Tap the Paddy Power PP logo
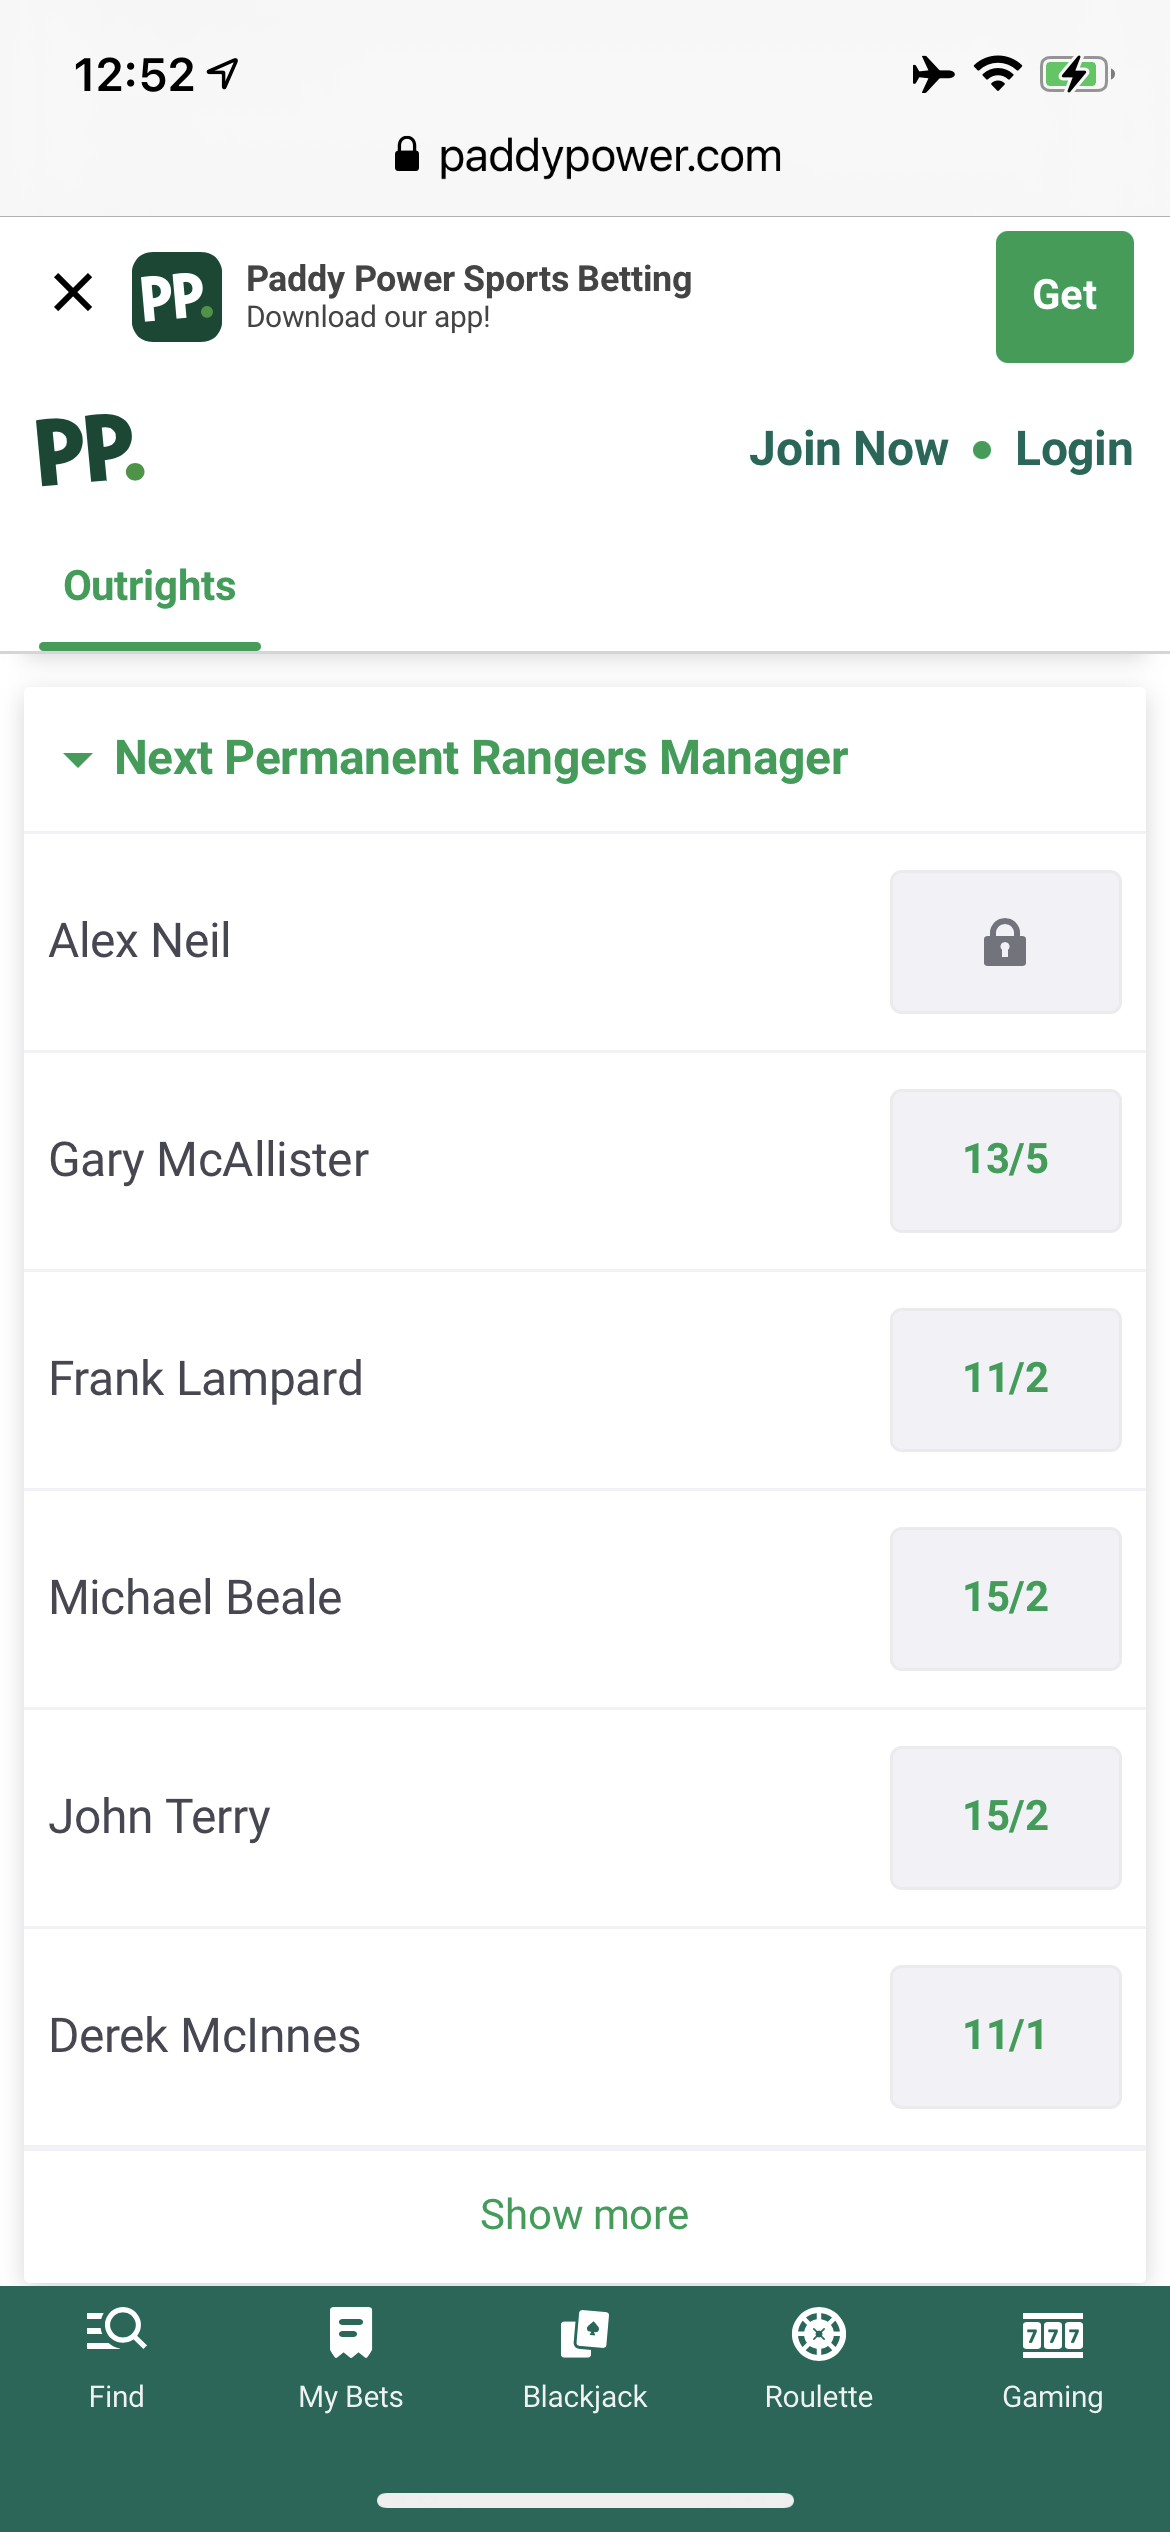This screenshot has width=1170, height=2532. [90, 450]
